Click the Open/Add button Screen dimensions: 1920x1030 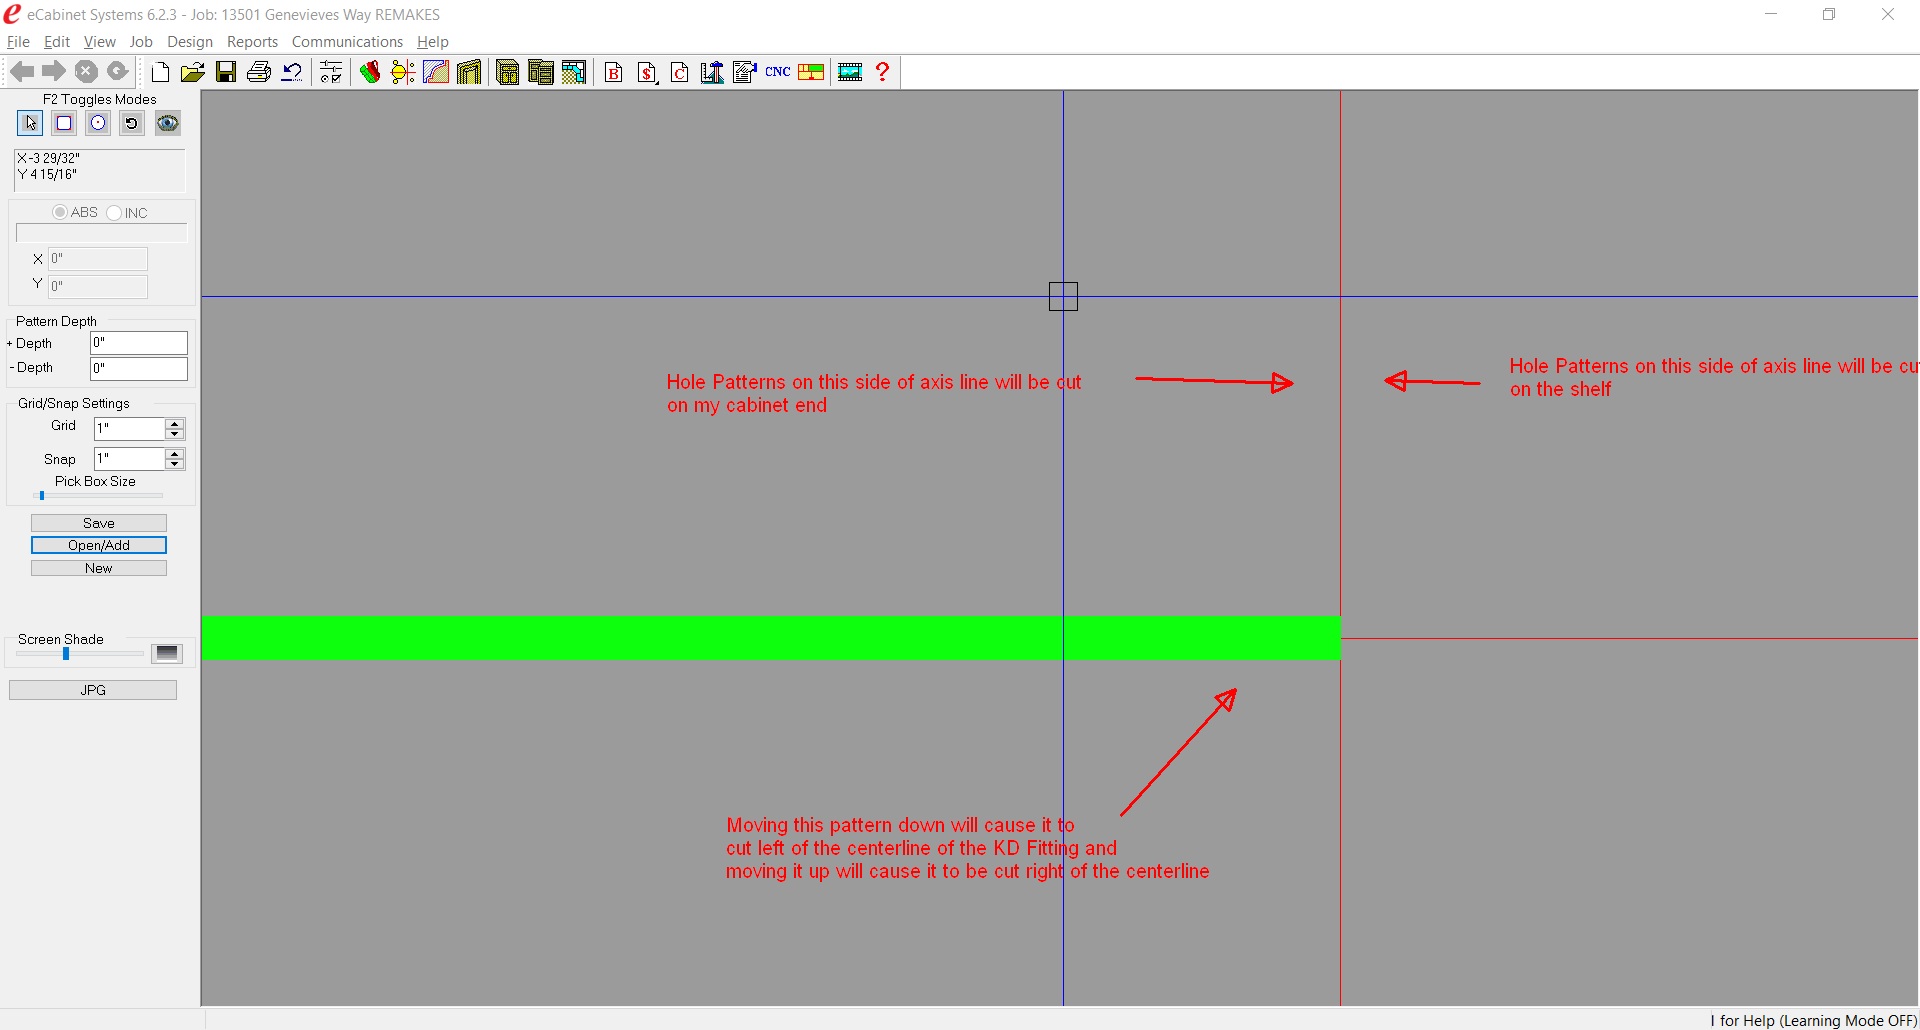click(x=99, y=545)
